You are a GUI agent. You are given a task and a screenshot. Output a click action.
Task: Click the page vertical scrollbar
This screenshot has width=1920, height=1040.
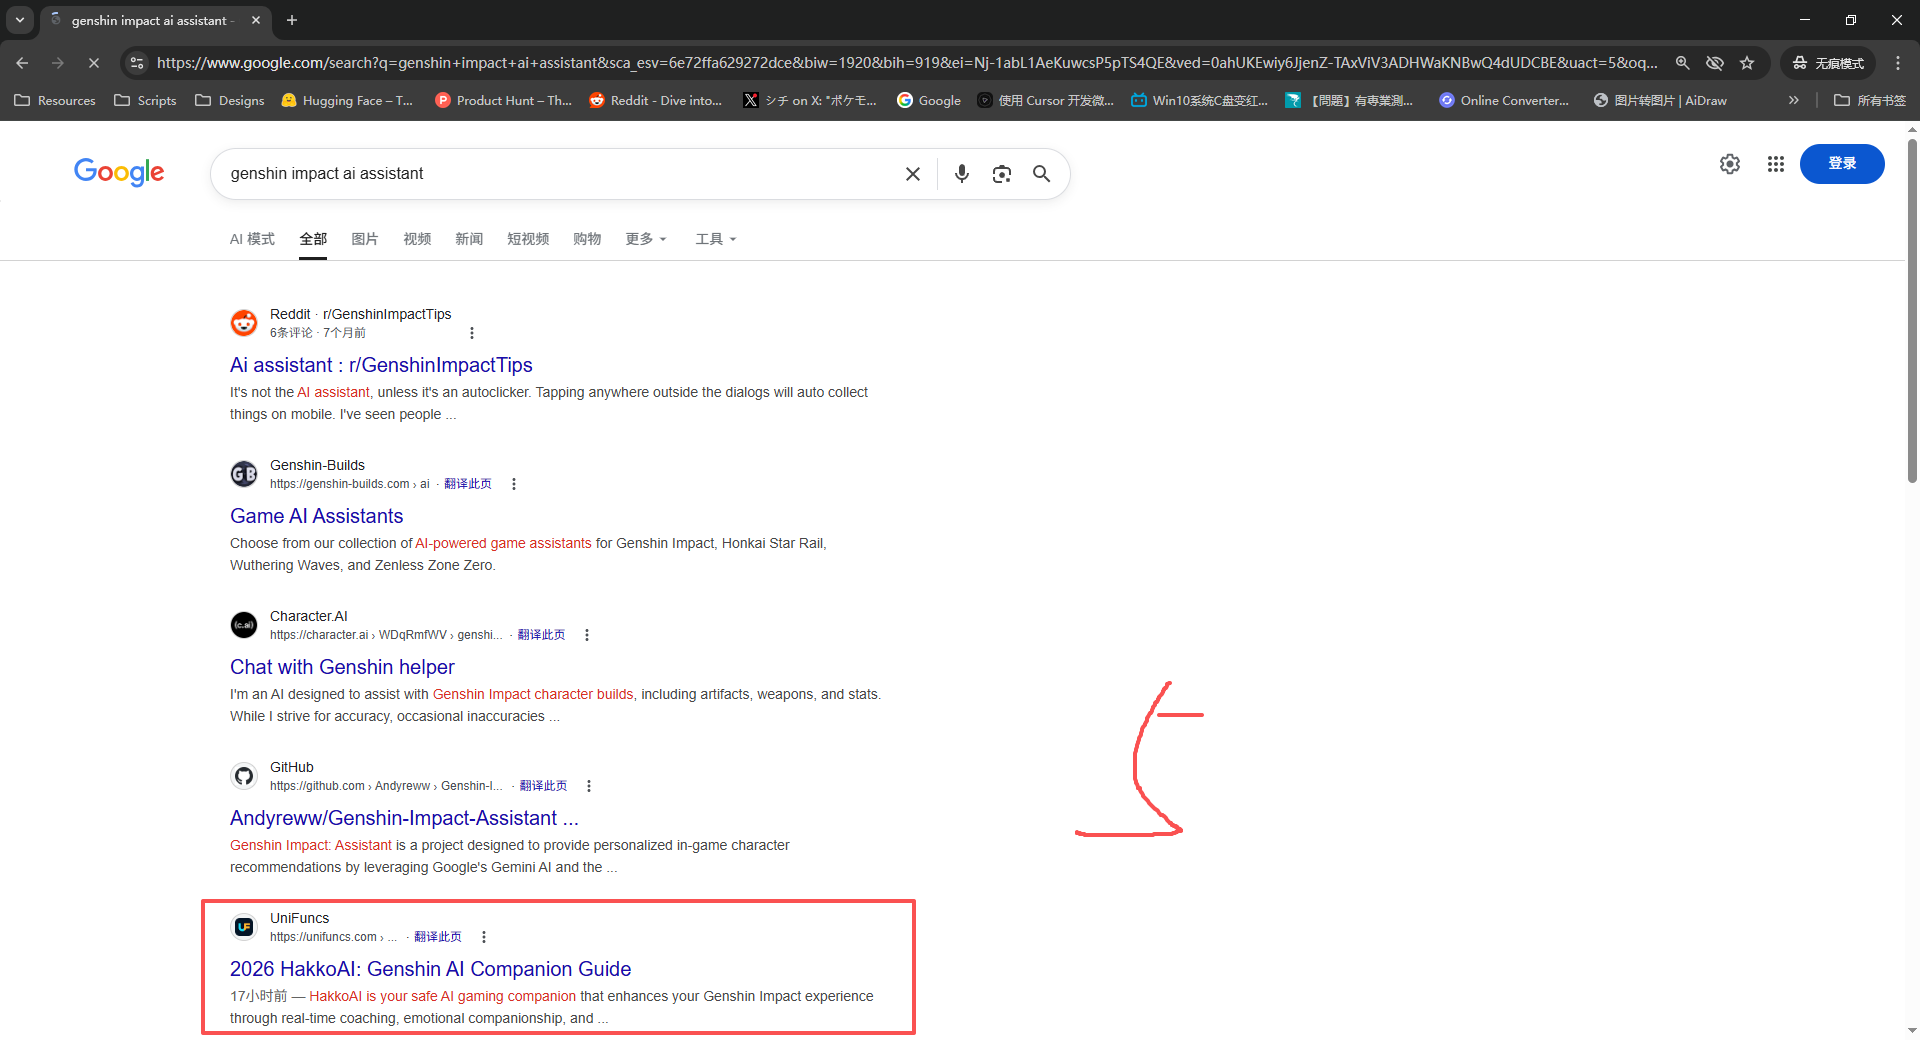1912,310
